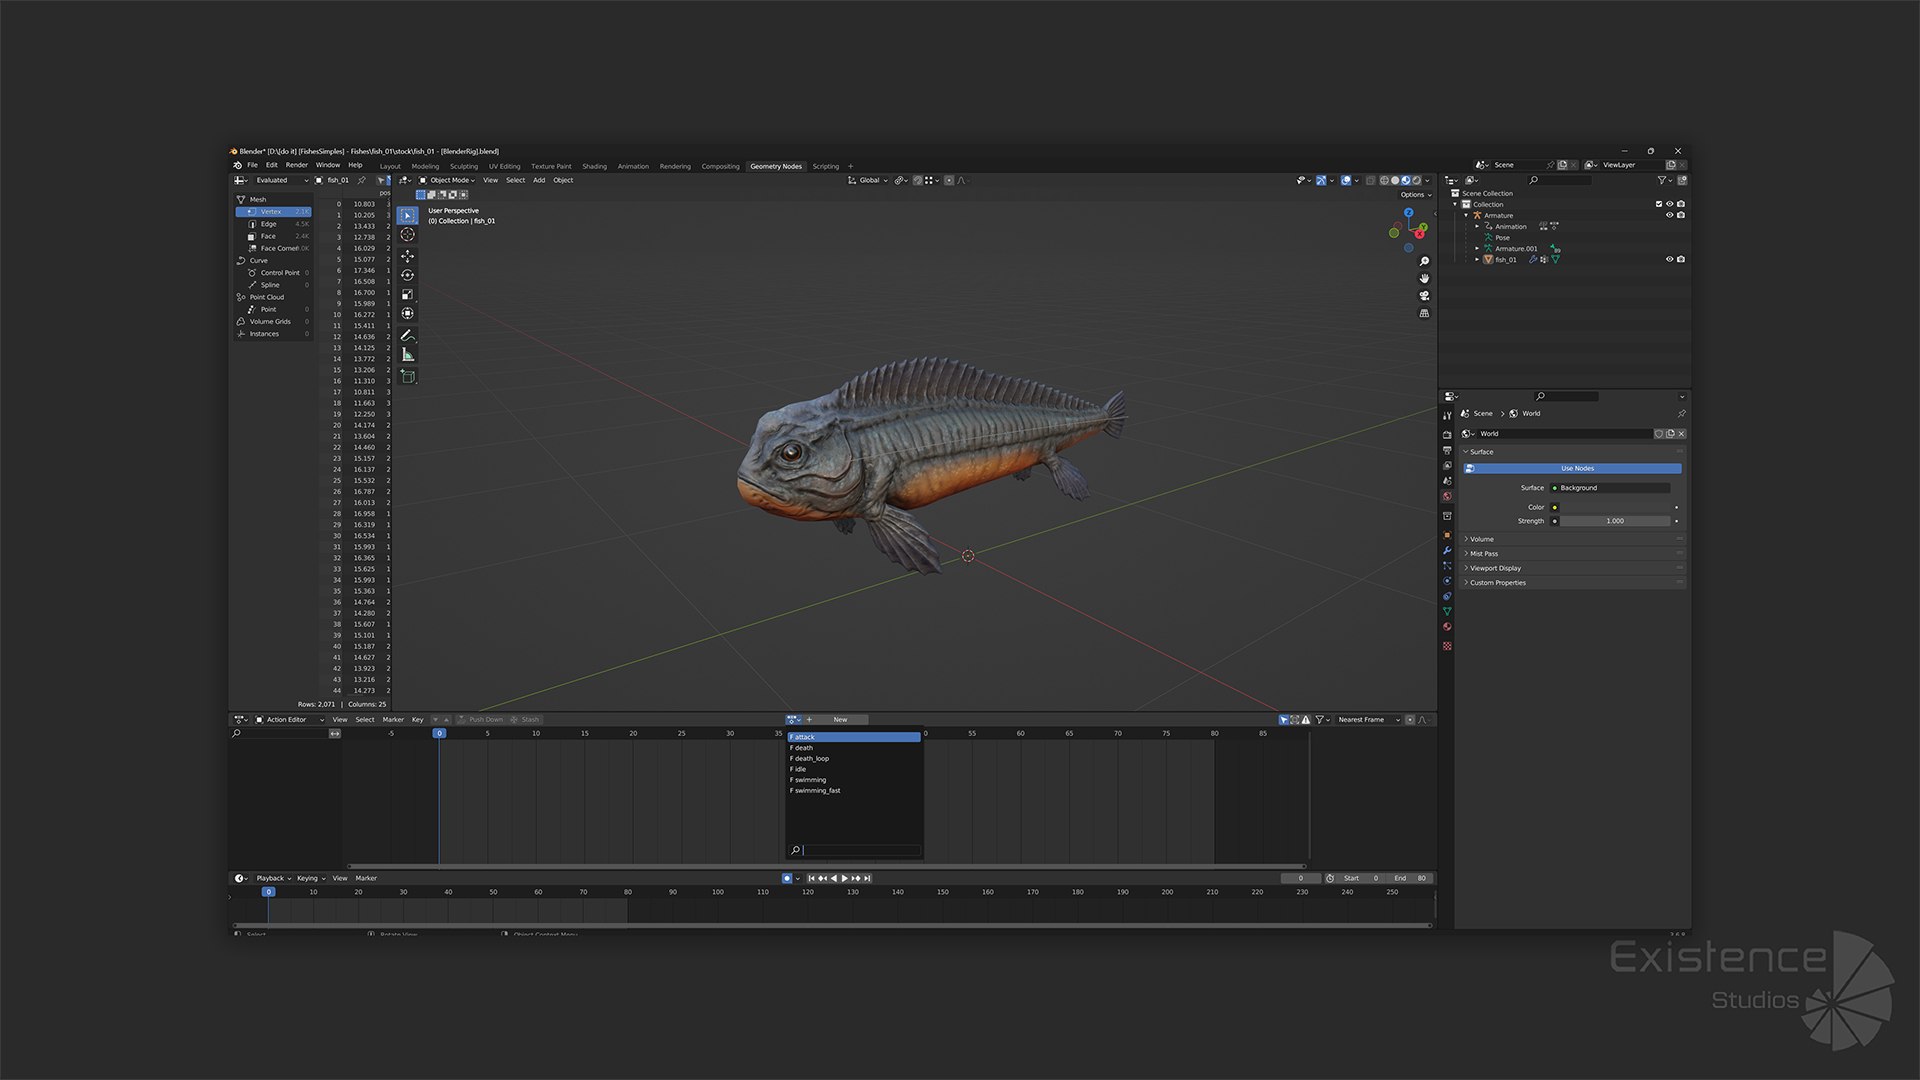Viewport: 1920px width, 1080px height.
Task: Activate the Scale tool
Action: [407, 294]
